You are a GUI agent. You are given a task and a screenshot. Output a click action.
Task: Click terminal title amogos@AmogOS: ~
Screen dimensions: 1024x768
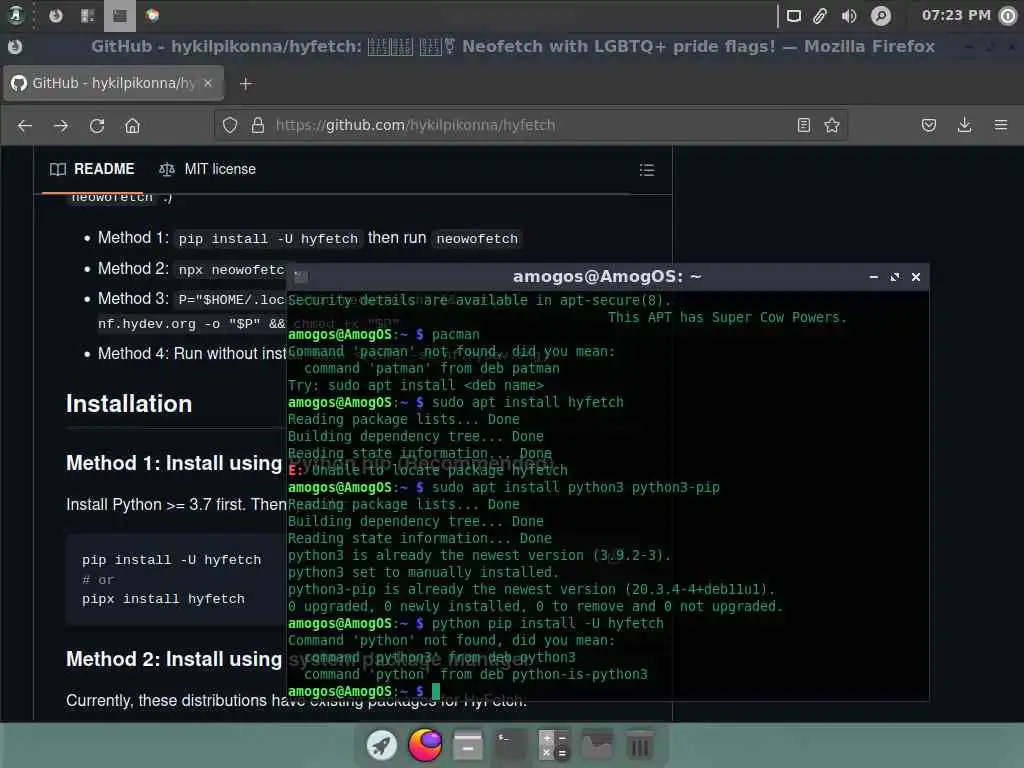coord(607,276)
